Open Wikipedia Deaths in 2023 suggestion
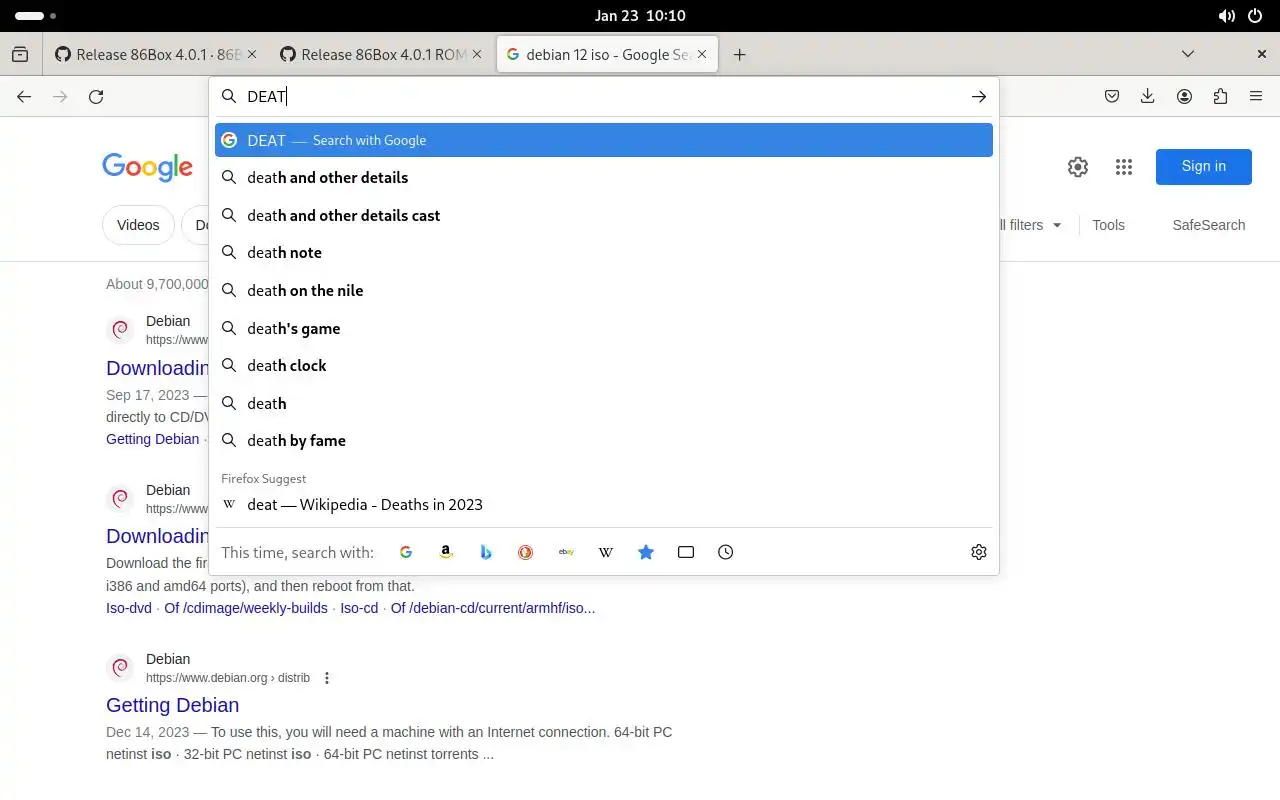Viewport: 1280px width, 800px height. click(x=604, y=505)
